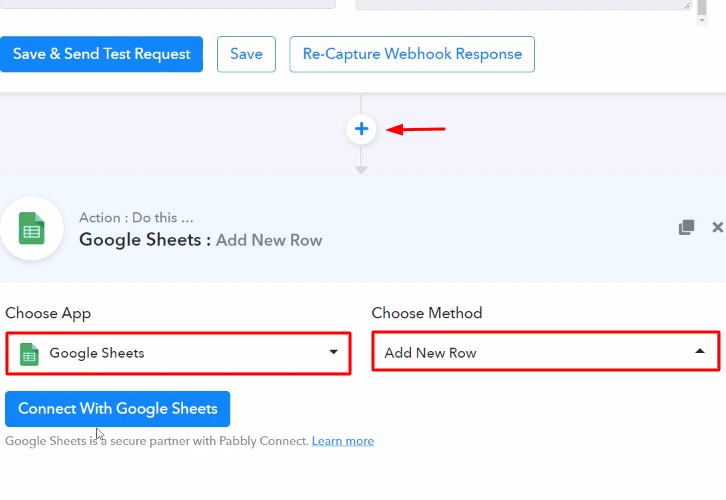Open the Choose App dropdown
Image resolution: width=726 pixels, height=500 pixels.
[x=178, y=353]
